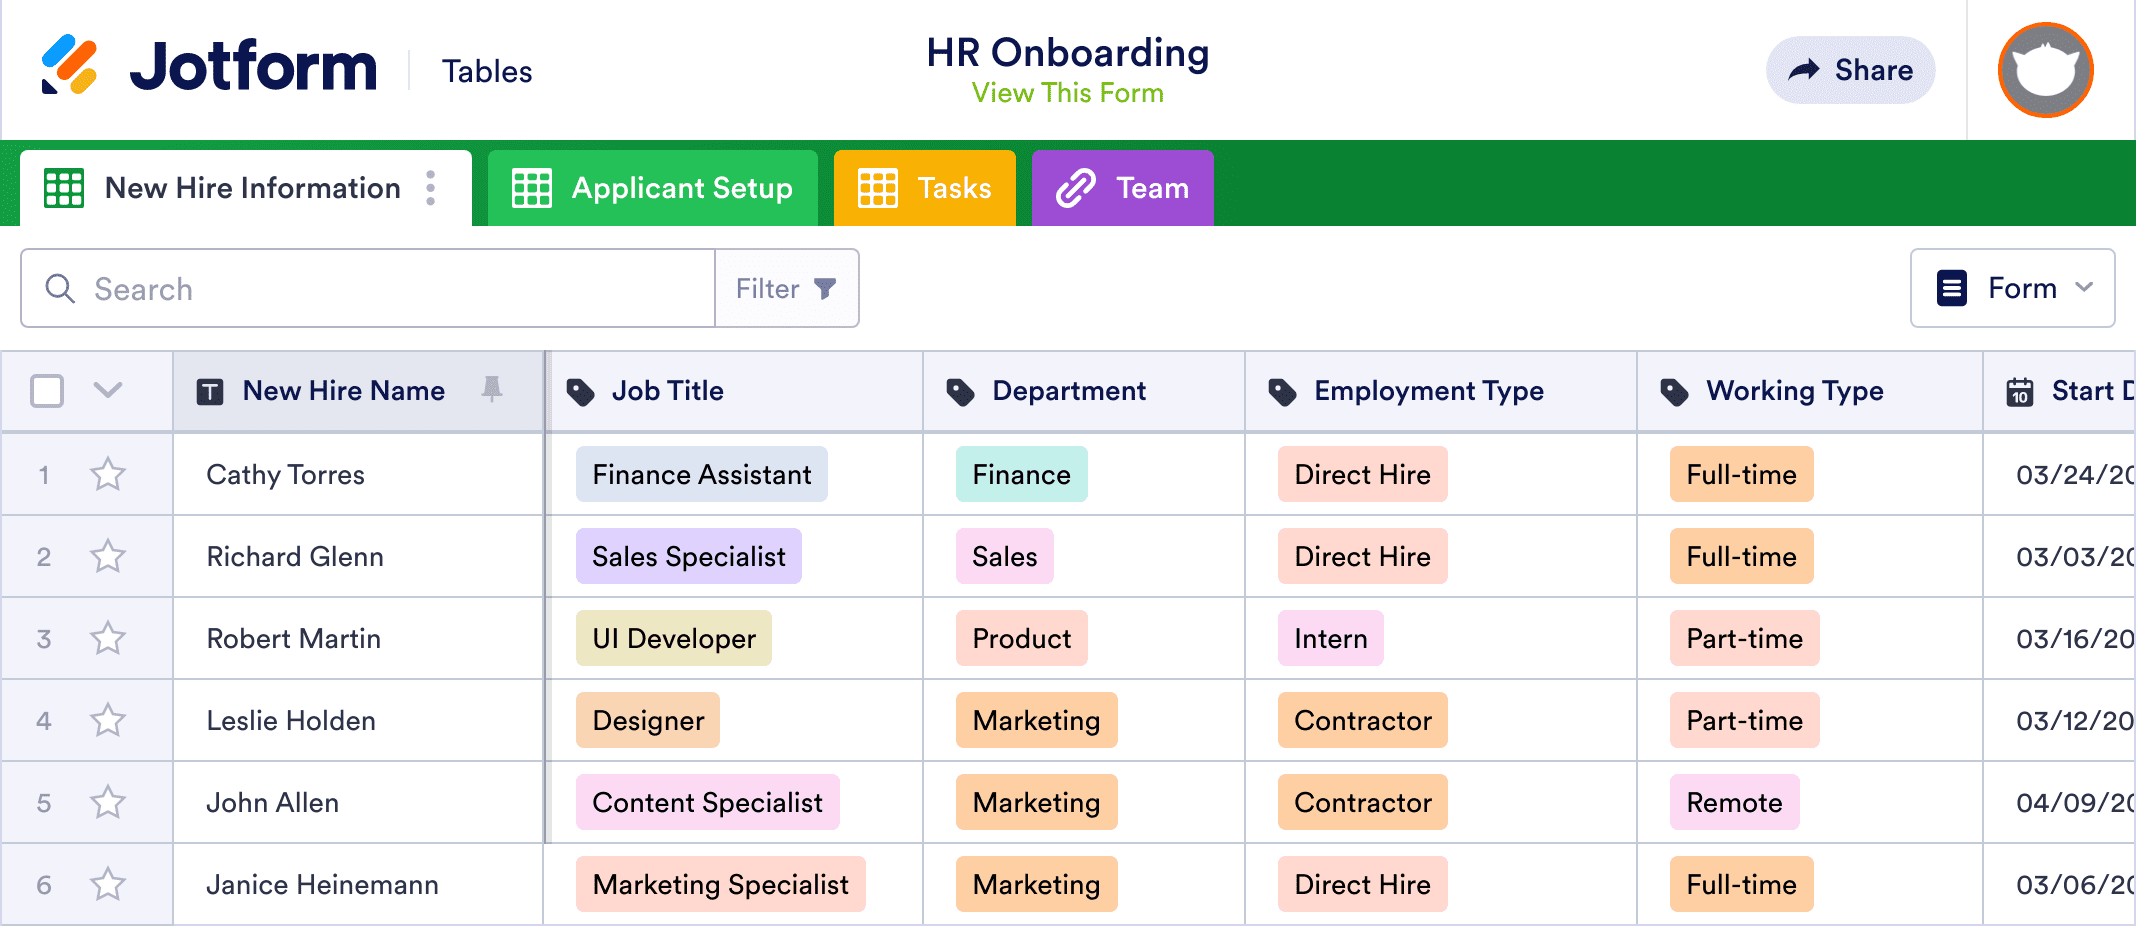Screen dimensions: 2136x926
Task: Click the link icon on the Team tab
Action: coord(1075,187)
